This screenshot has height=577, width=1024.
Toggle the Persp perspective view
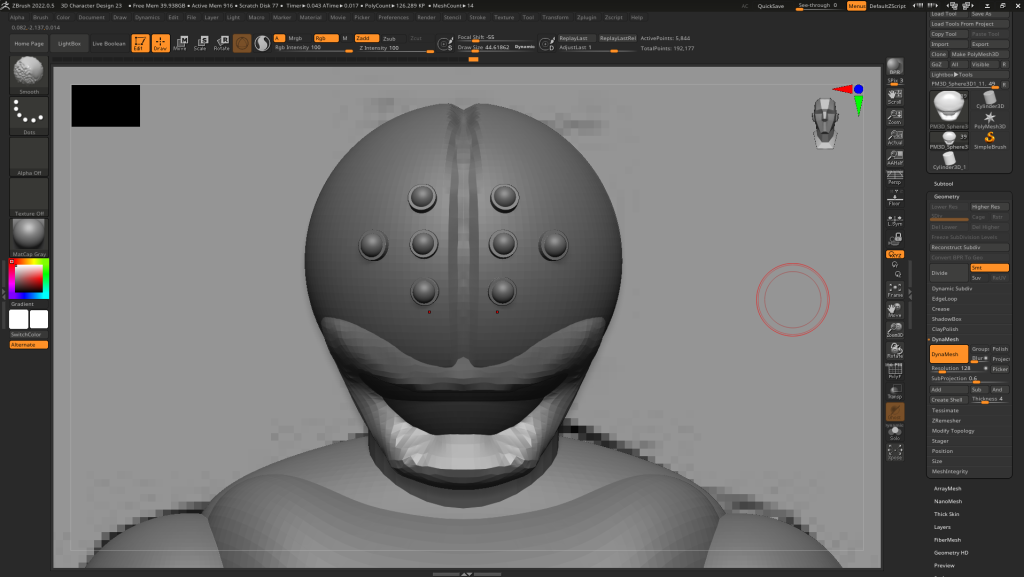coord(895,178)
